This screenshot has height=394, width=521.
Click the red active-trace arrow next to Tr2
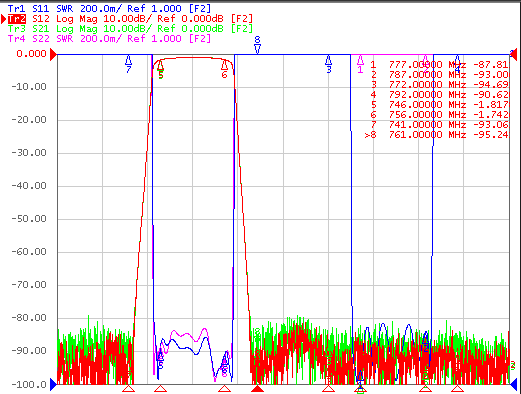click(4, 19)
